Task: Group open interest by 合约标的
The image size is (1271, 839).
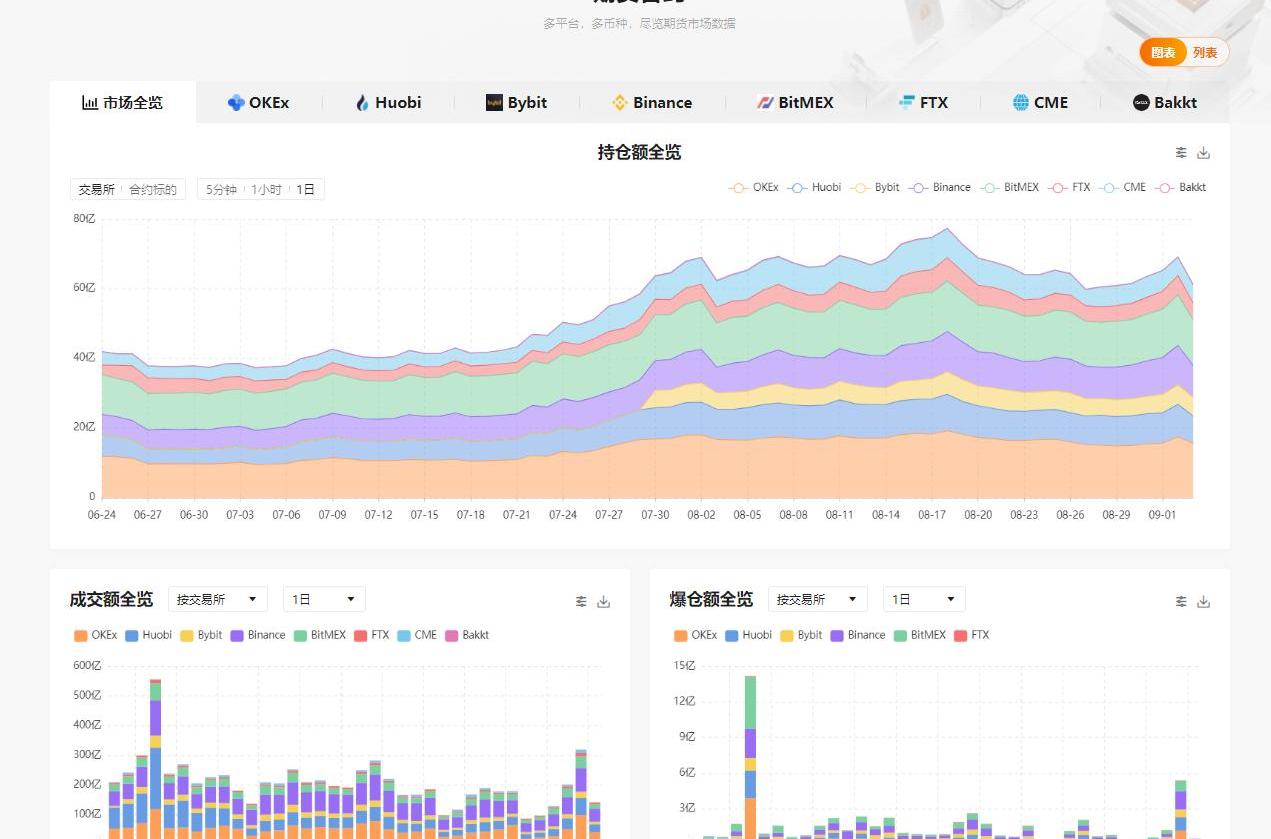Action: point(153,189)
